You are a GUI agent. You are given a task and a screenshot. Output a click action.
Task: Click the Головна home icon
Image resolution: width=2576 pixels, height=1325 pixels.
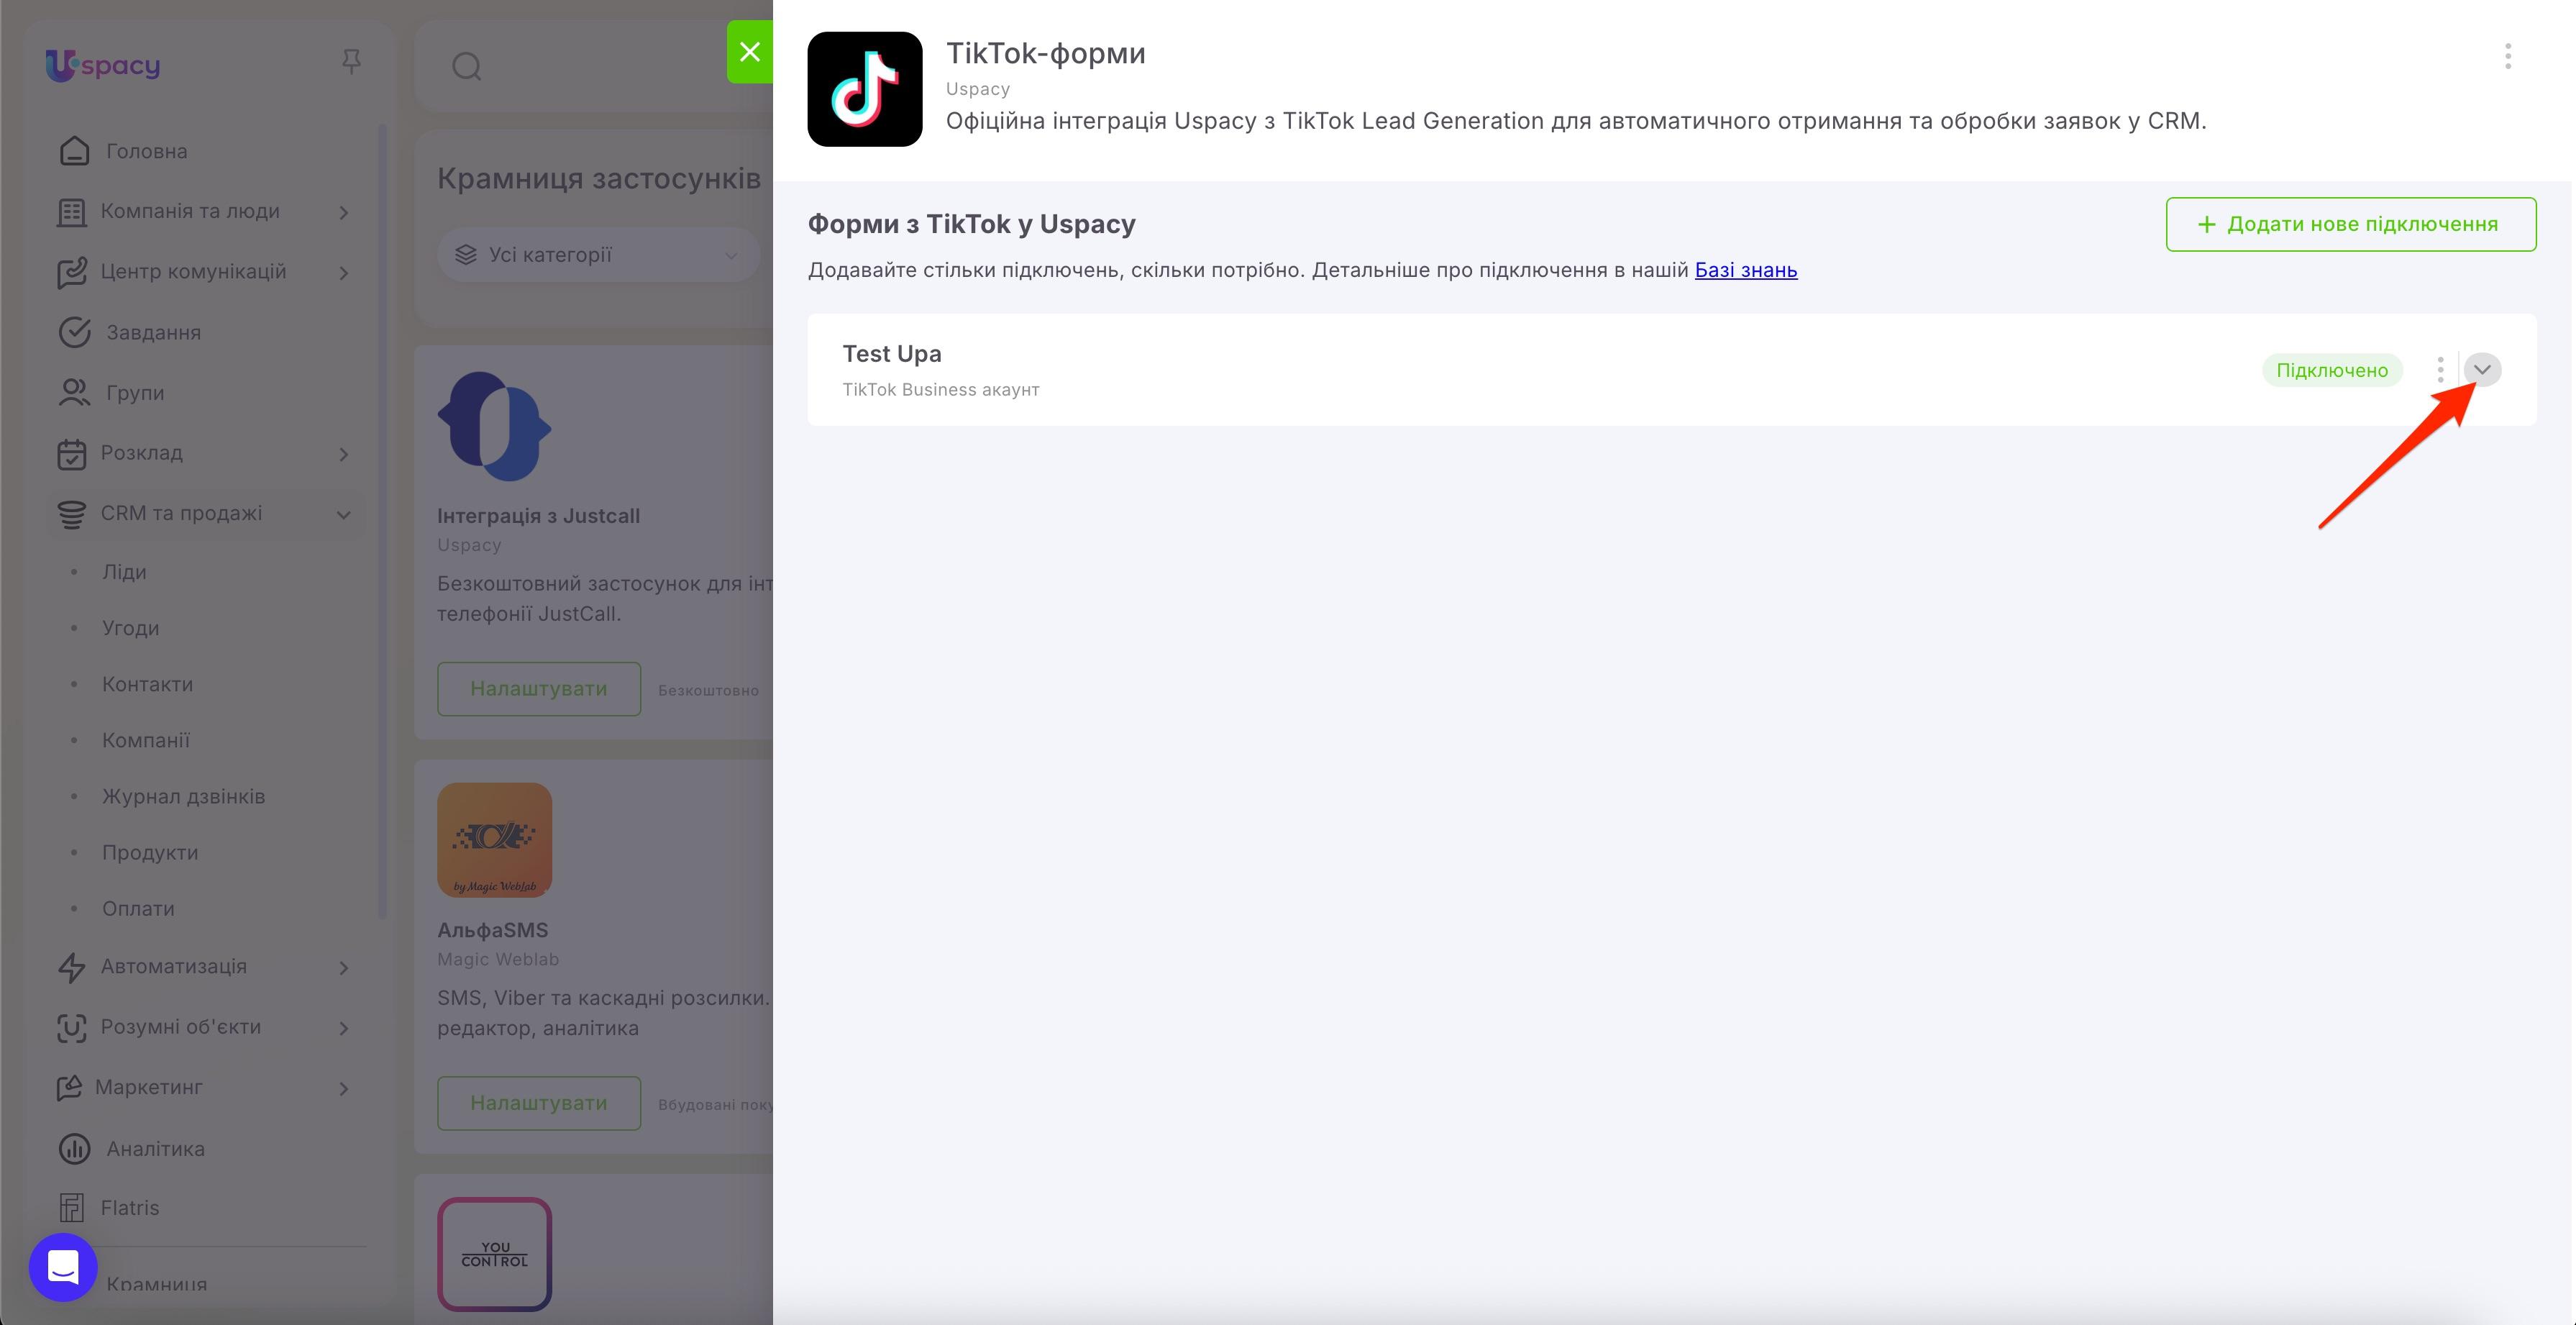click(x=74, y=151)
